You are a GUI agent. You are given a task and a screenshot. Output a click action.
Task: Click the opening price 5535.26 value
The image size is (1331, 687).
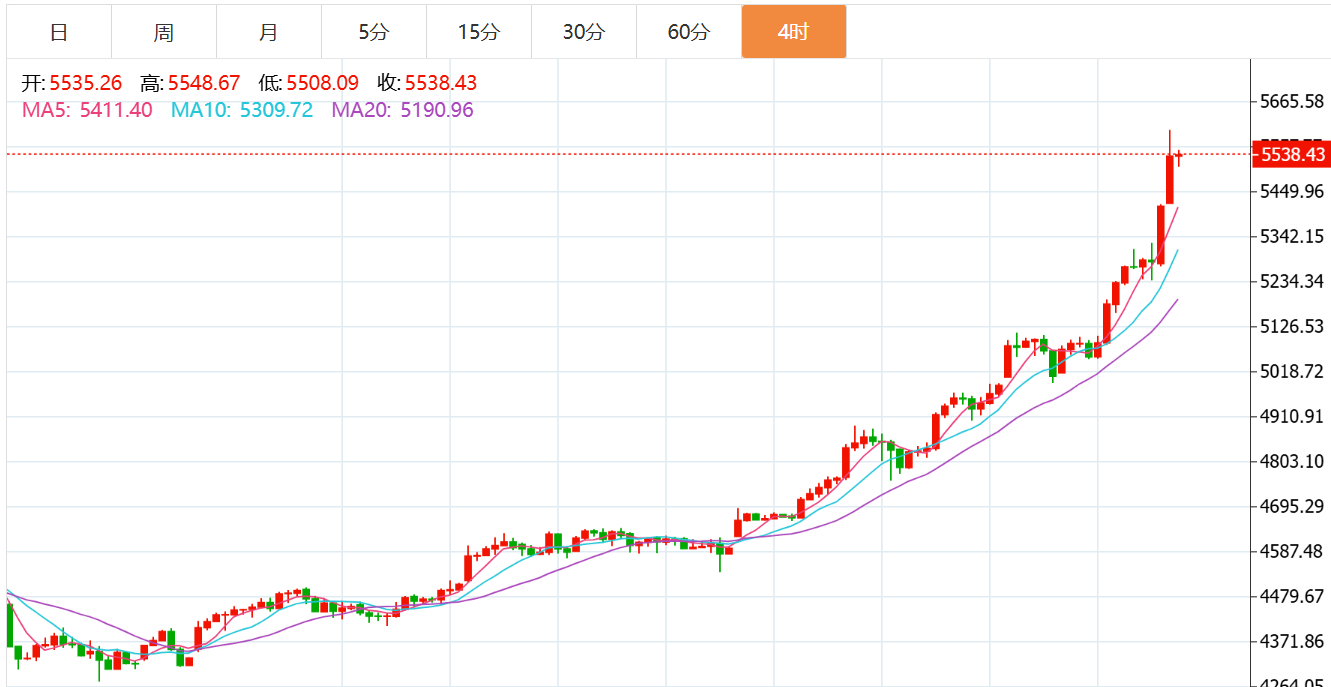pyautogui.click(x=85, y=83)
